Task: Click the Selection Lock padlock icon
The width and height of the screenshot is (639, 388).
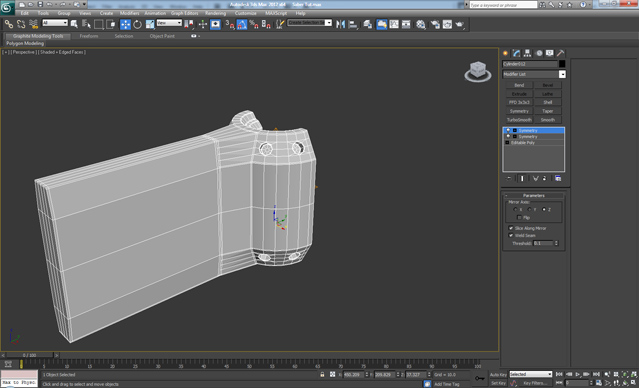Action: pos(322,374)
